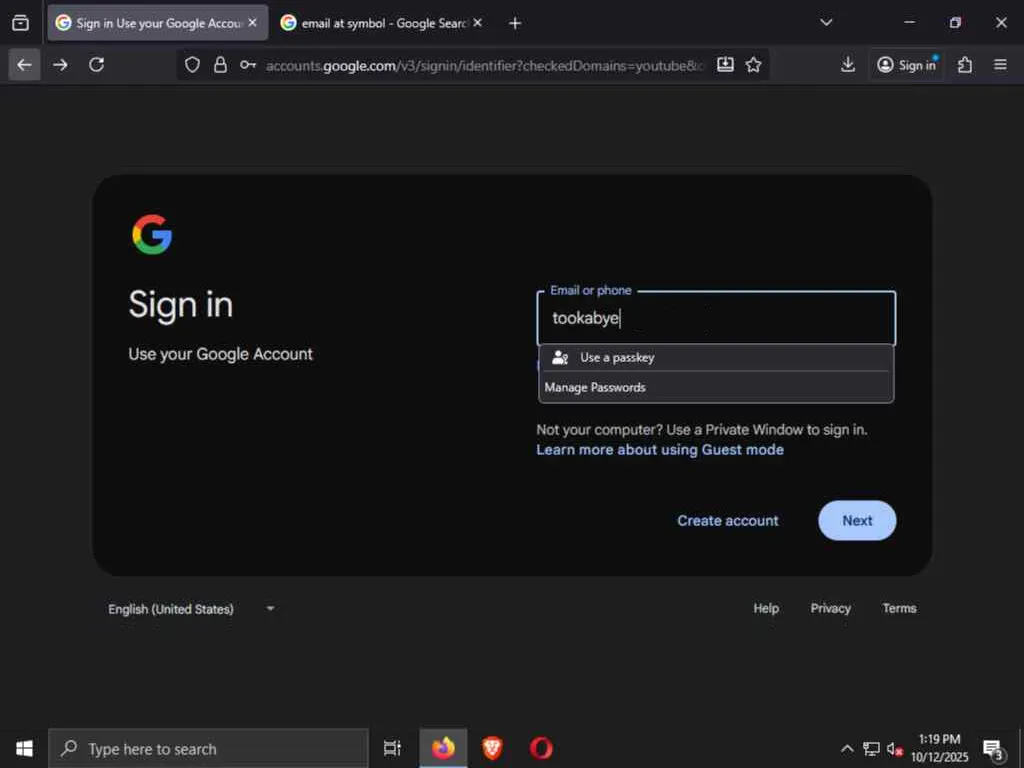Open the Terms link

pos(899,608)
